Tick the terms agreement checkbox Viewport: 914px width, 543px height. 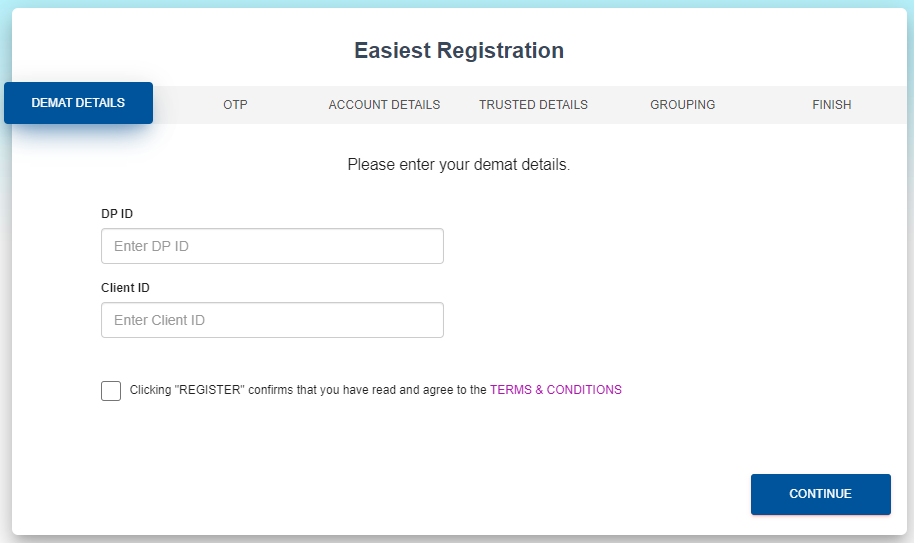[111, 391]
